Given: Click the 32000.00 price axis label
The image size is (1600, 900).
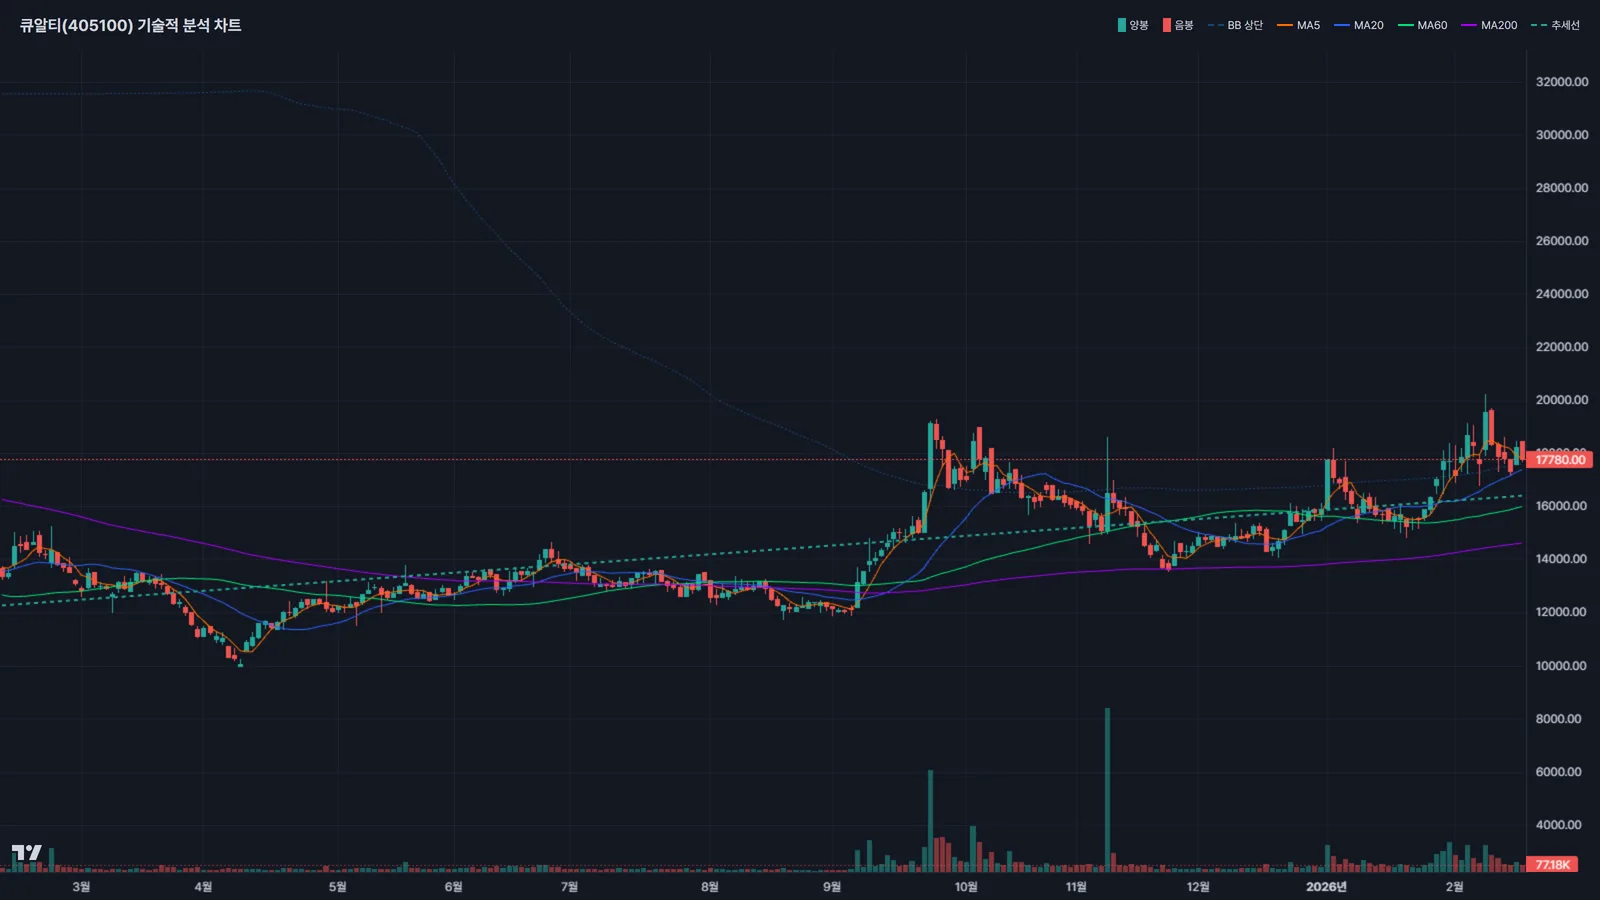Looking at the screenshot, I should tap(1561, 82).
